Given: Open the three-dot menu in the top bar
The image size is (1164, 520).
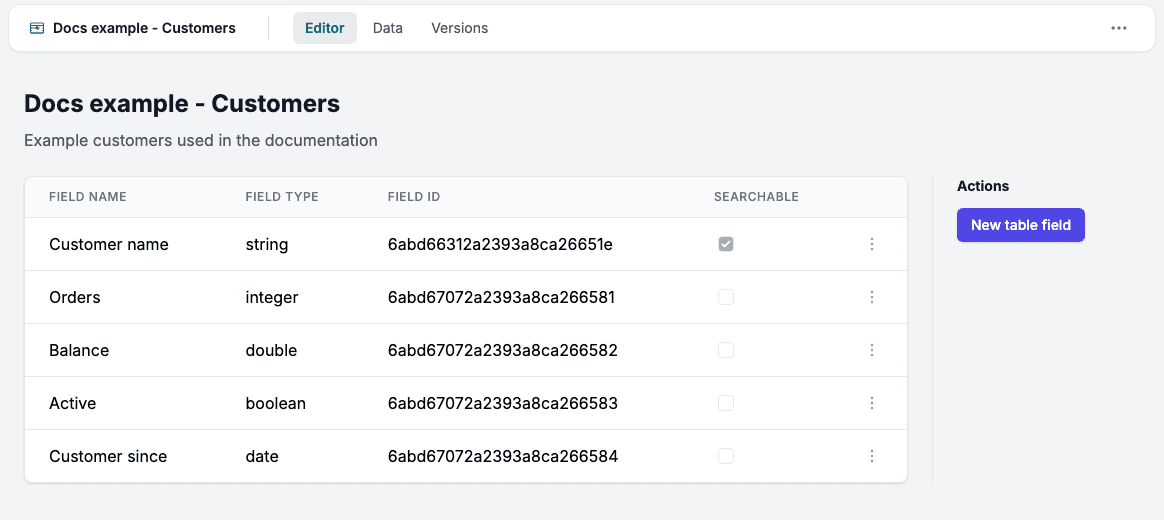Looking at the screenshot, I should tap(1119, 28).
